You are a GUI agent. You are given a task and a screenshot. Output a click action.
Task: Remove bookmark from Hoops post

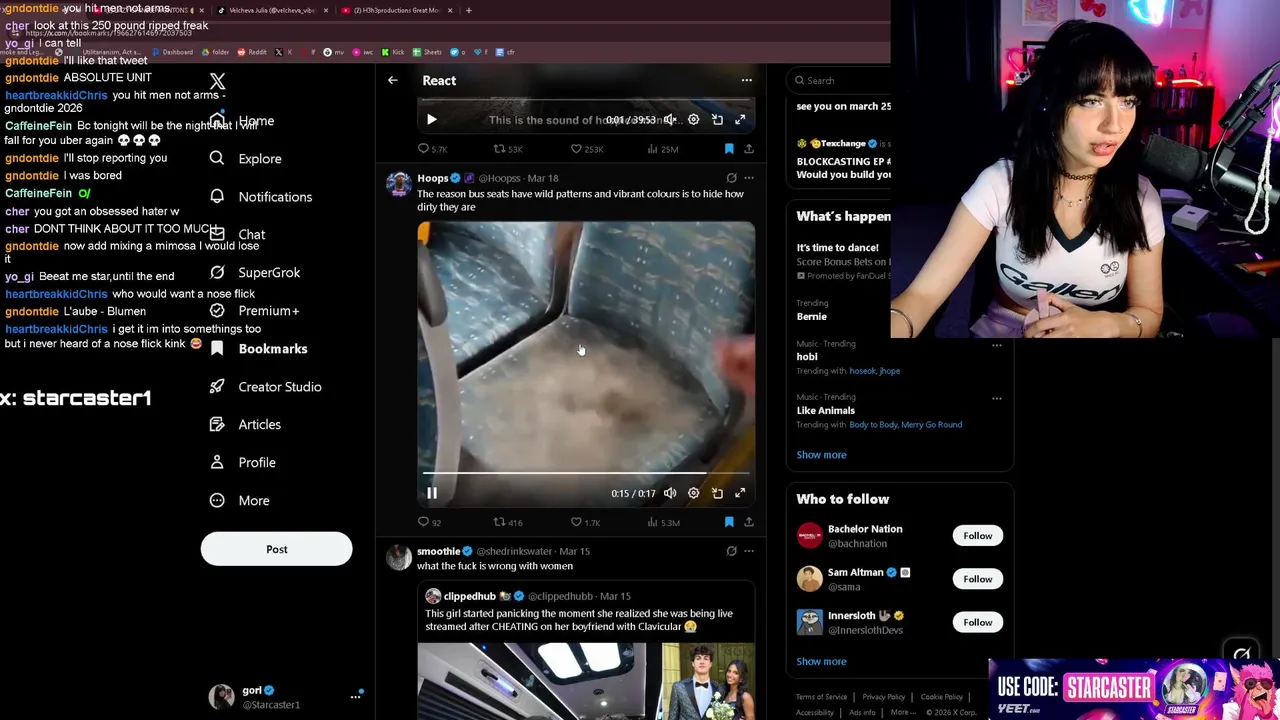pyautogui.click(x=729, y=522)
